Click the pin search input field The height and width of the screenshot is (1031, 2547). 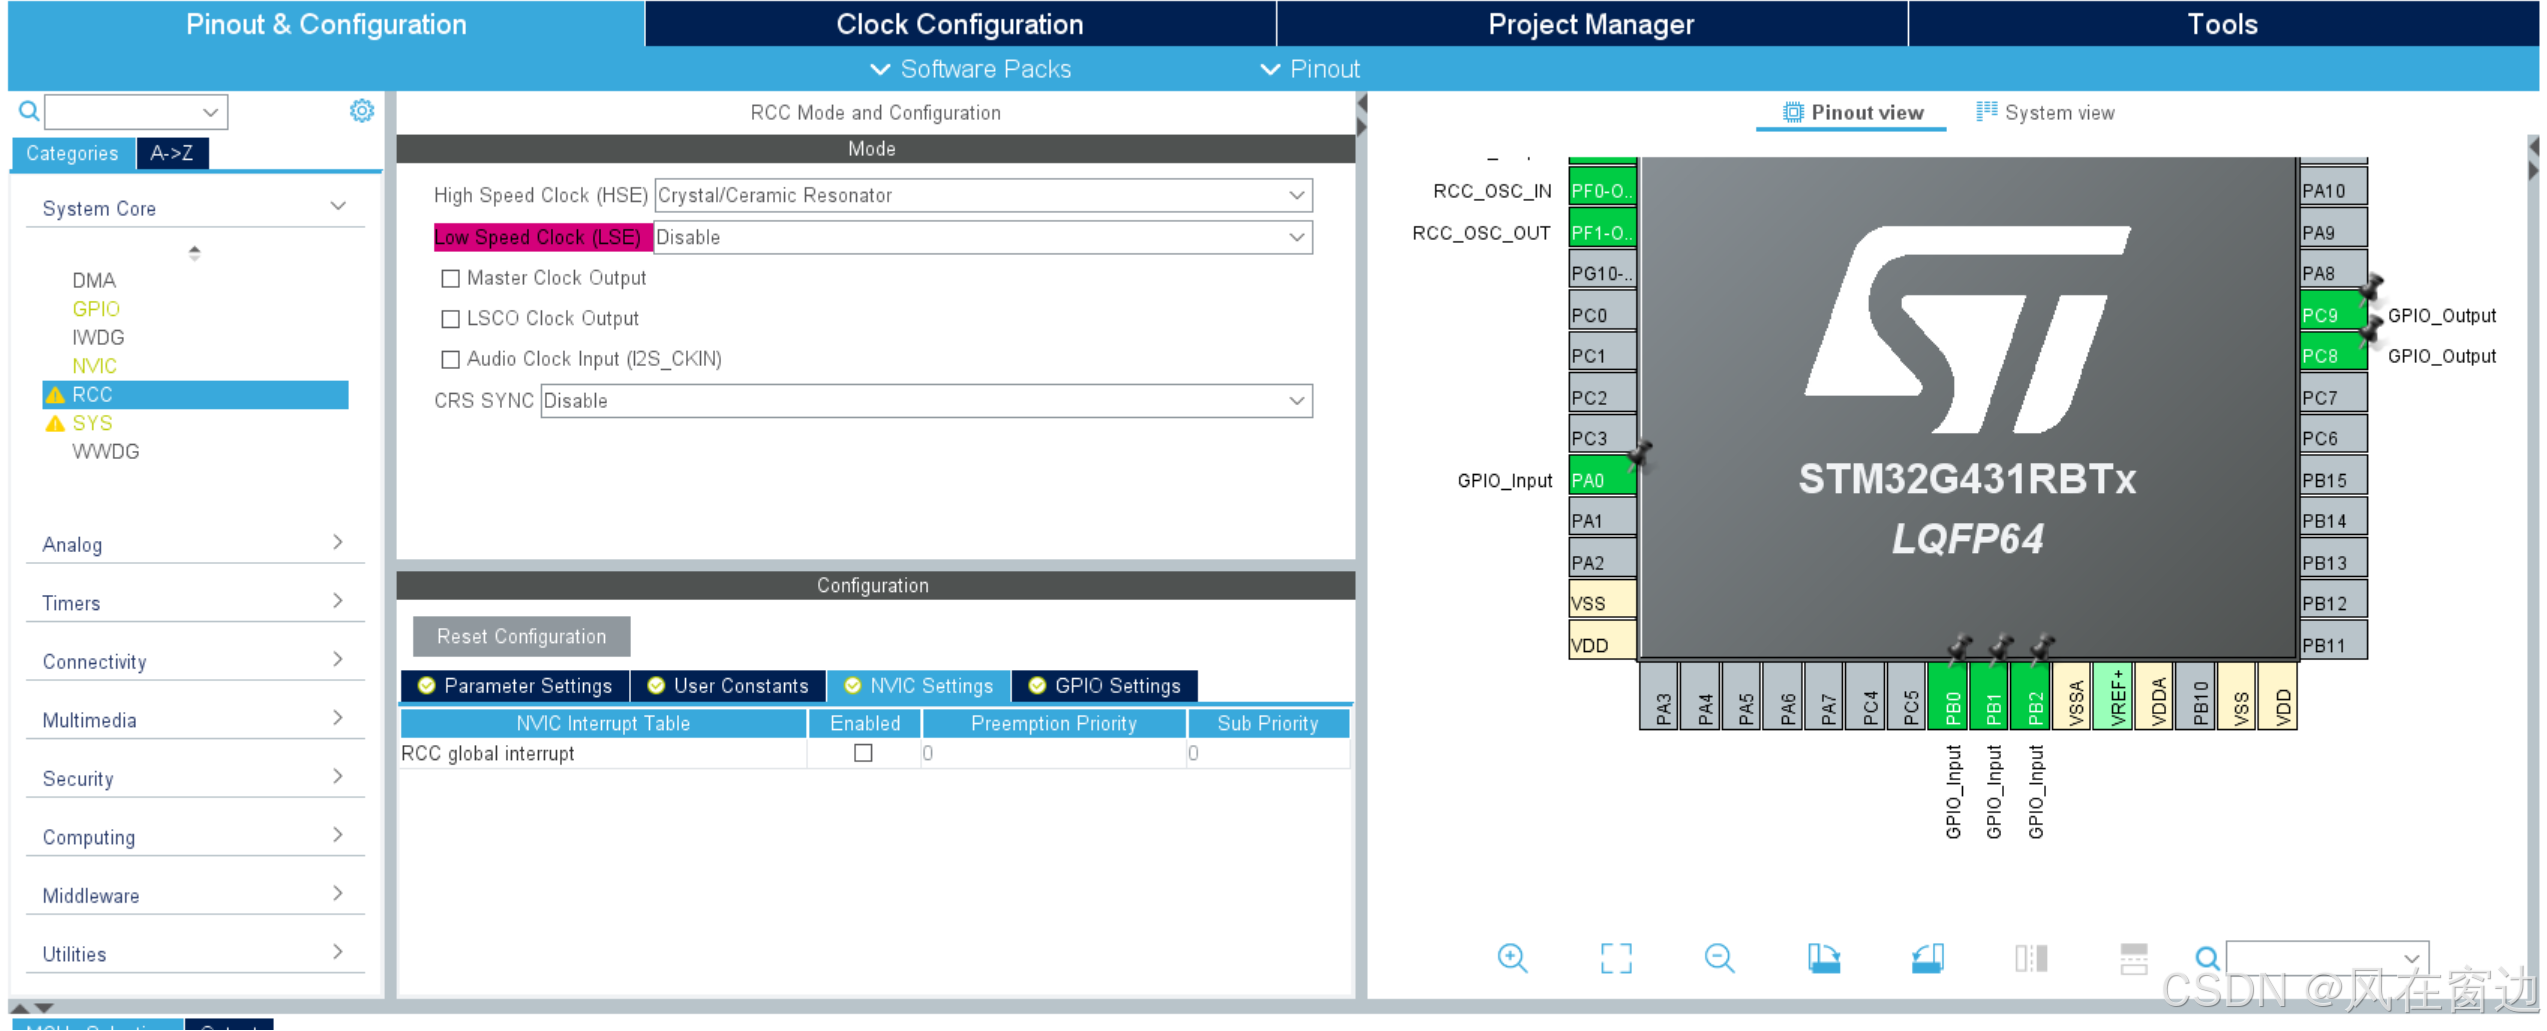coord(2326,958)
